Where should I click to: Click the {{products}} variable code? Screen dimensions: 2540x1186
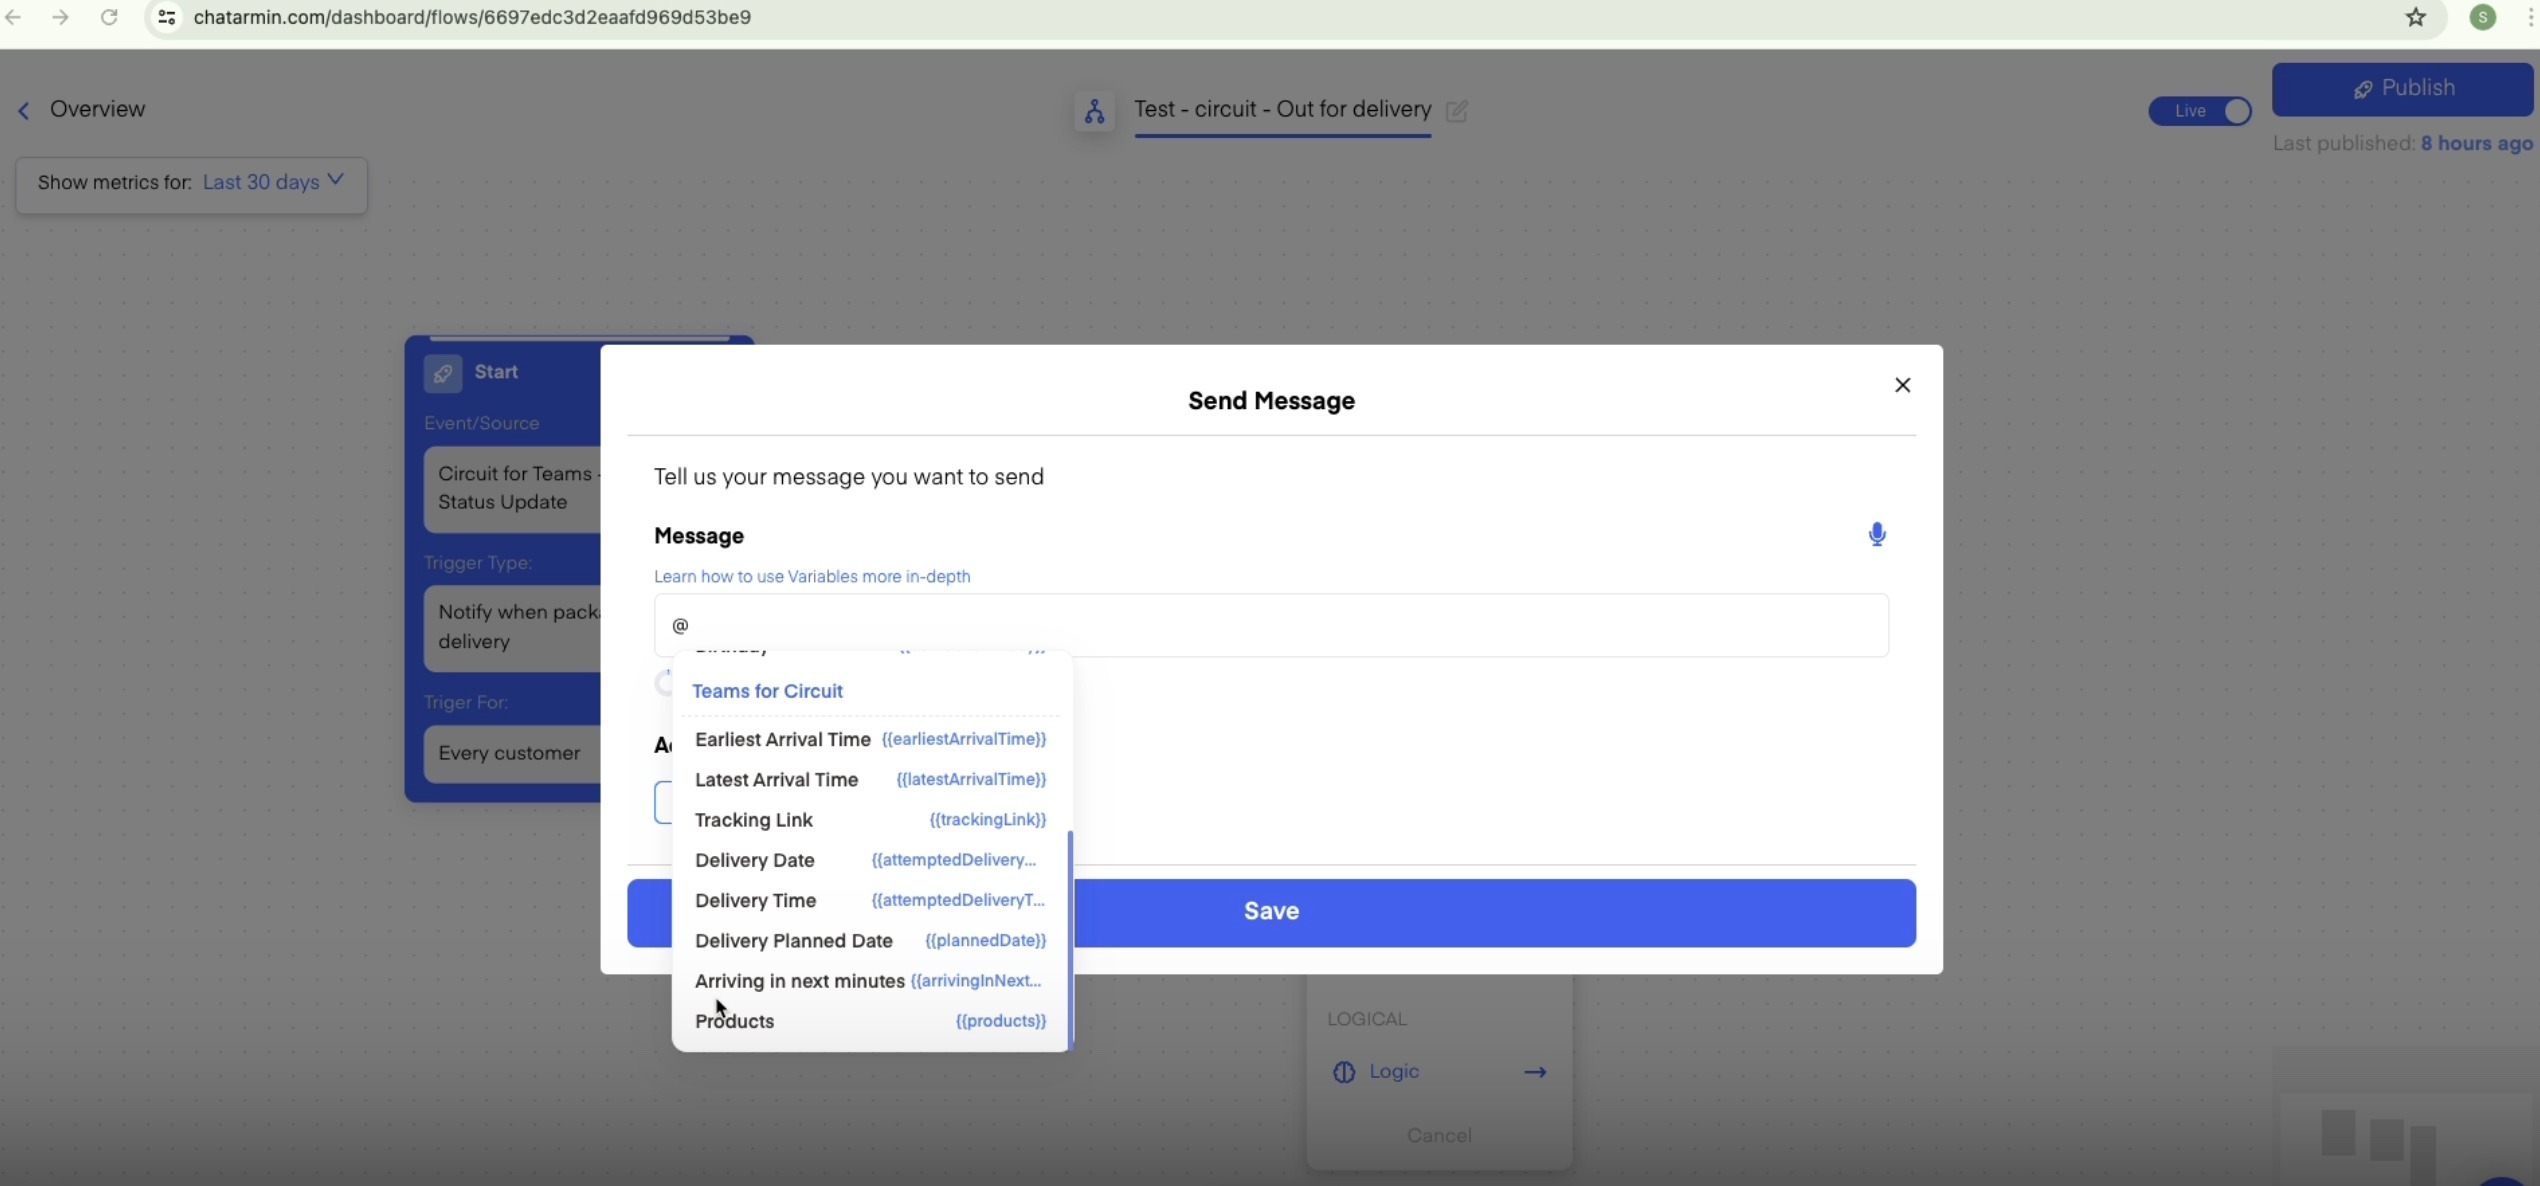click(1000, 1021)
